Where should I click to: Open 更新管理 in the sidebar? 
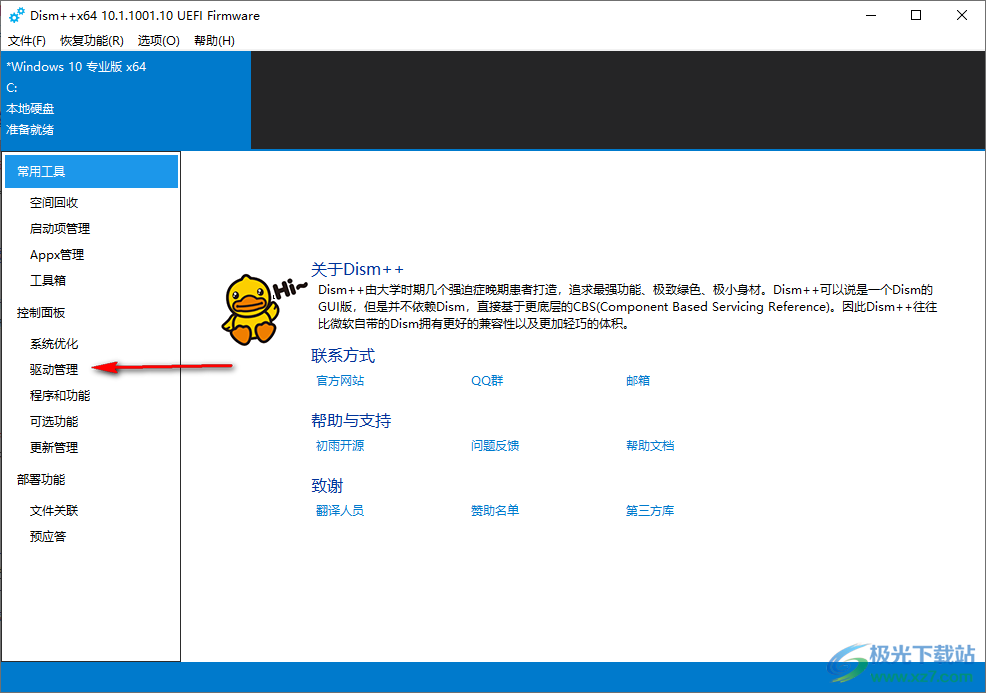pos(54,448)
